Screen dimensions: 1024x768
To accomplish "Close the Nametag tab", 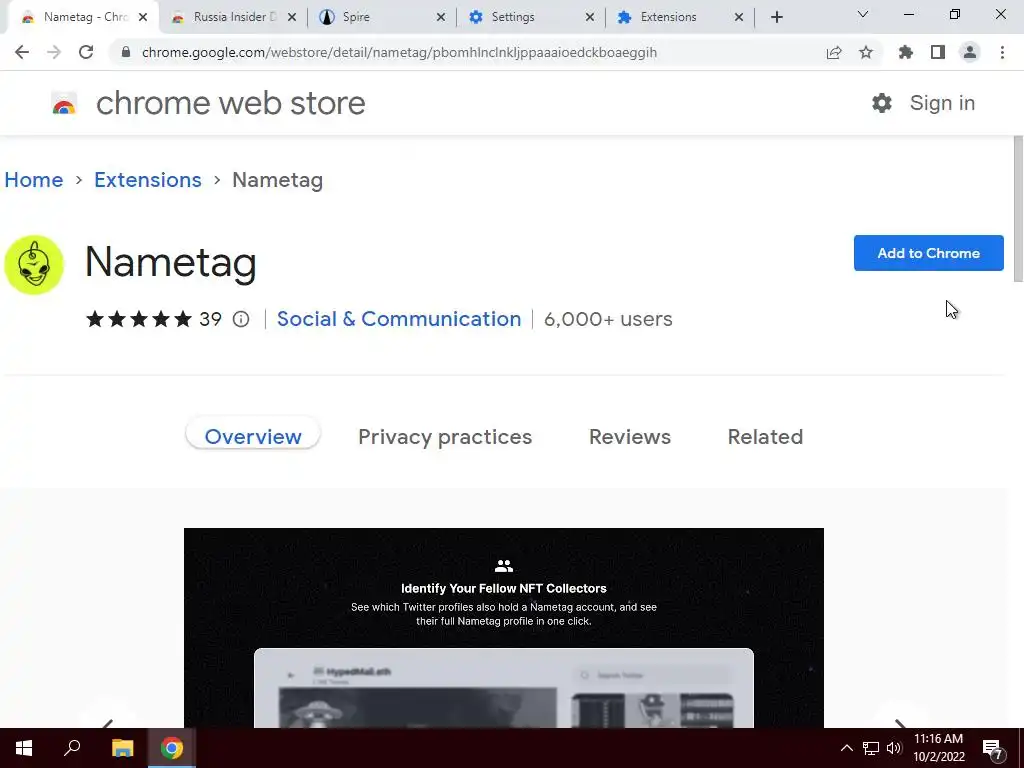I will [x=143, y=17].
